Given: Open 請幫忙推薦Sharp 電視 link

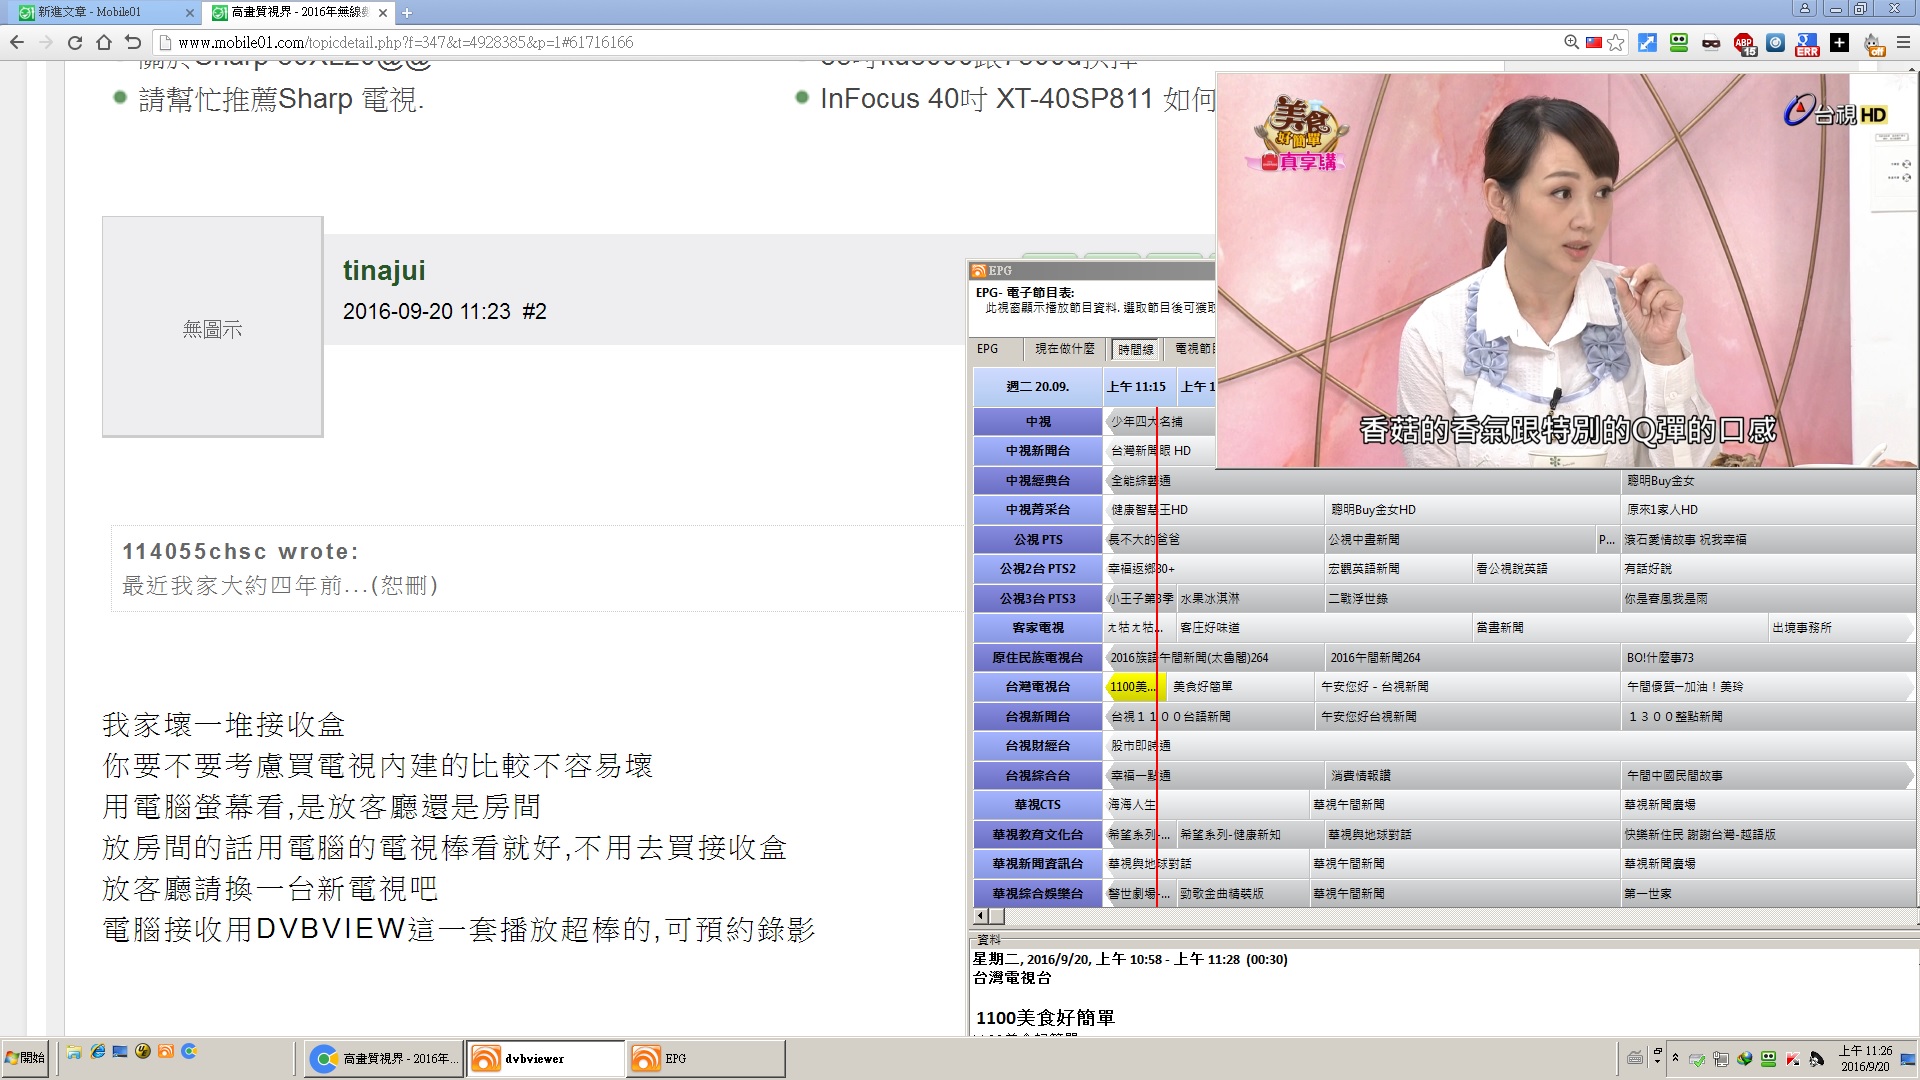Looking at the screenshot, I should pos(281,99).
